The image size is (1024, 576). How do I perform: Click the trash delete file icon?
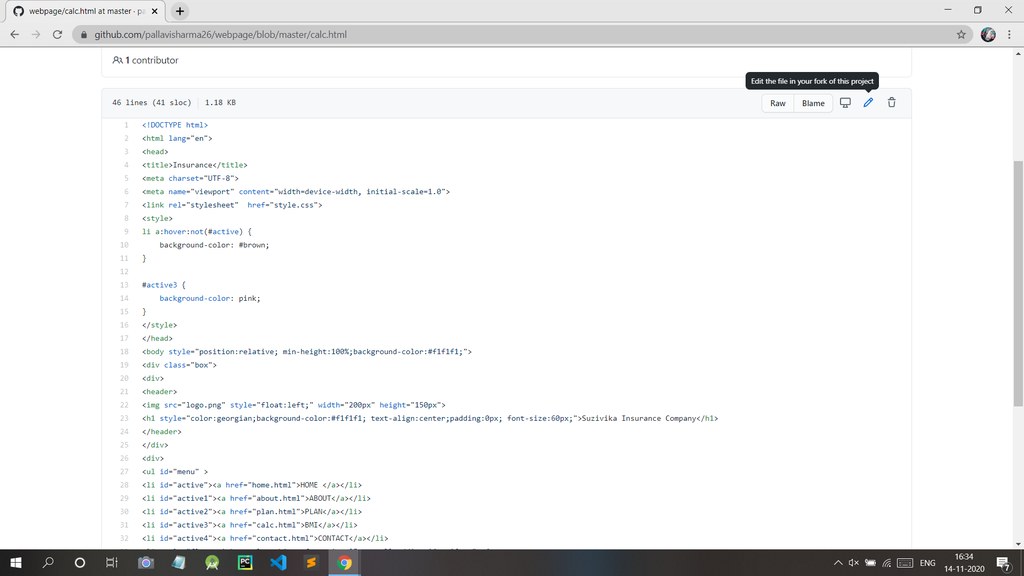(891, 103)
